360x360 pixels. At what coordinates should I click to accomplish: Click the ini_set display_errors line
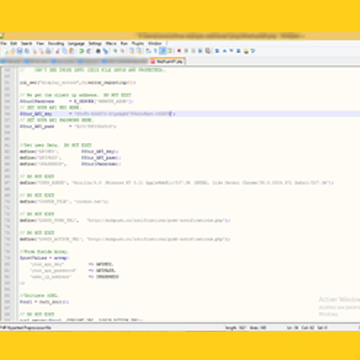coord(77,82)
